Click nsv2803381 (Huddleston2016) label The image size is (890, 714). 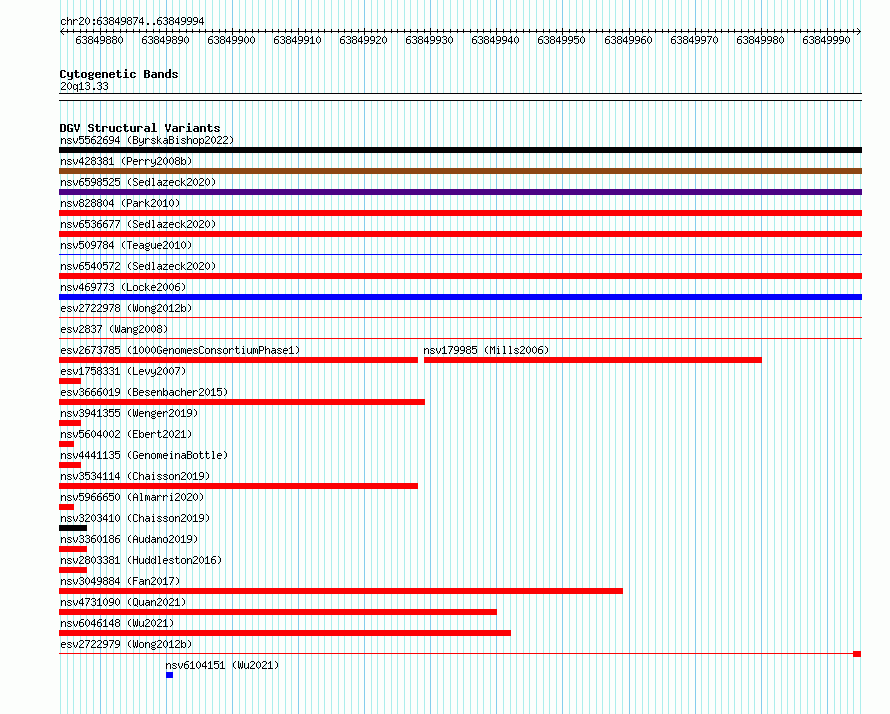point(141,560)
